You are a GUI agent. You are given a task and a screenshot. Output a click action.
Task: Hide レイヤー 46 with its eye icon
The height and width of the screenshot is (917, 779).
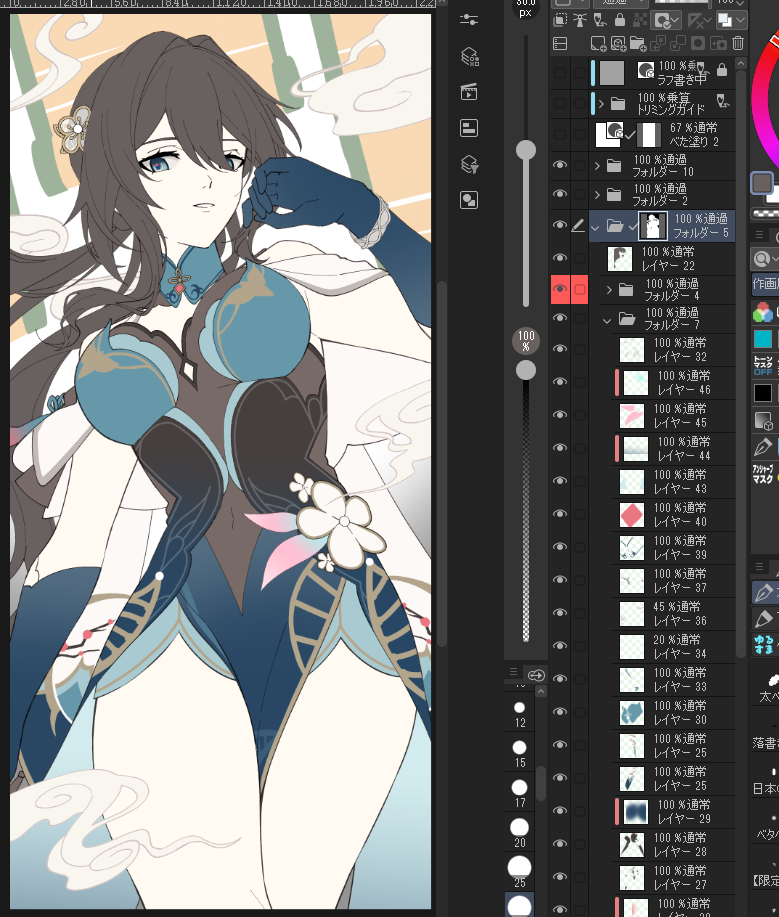tap(560, 382)
